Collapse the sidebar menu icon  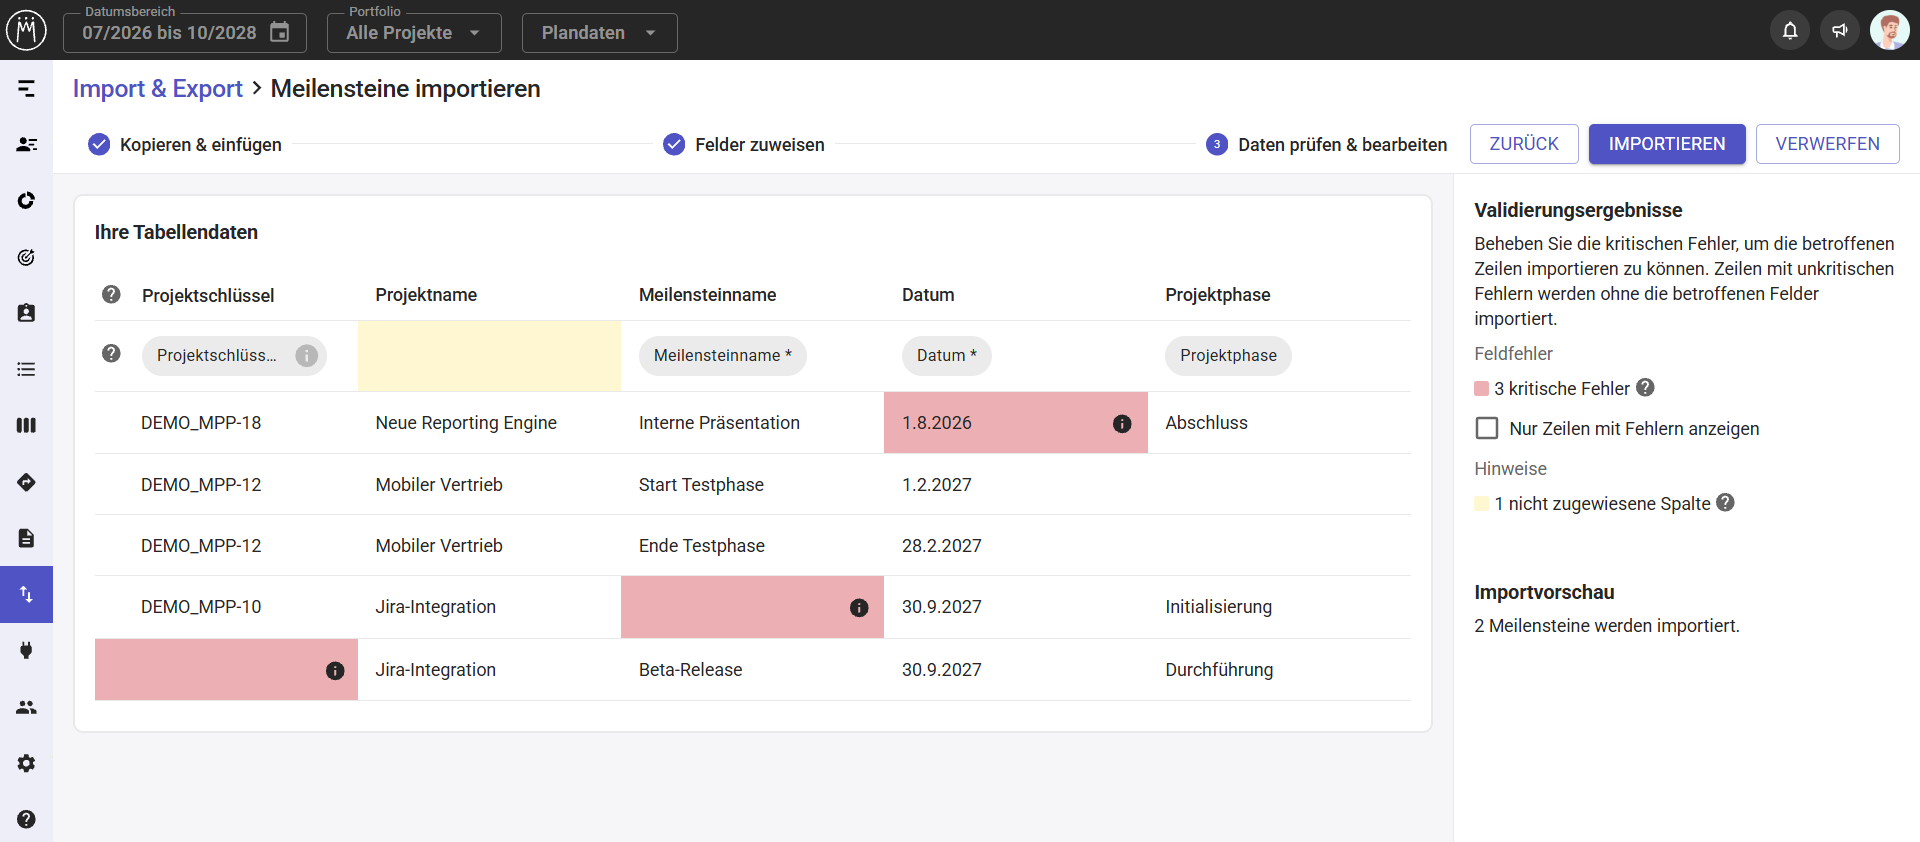26,89
